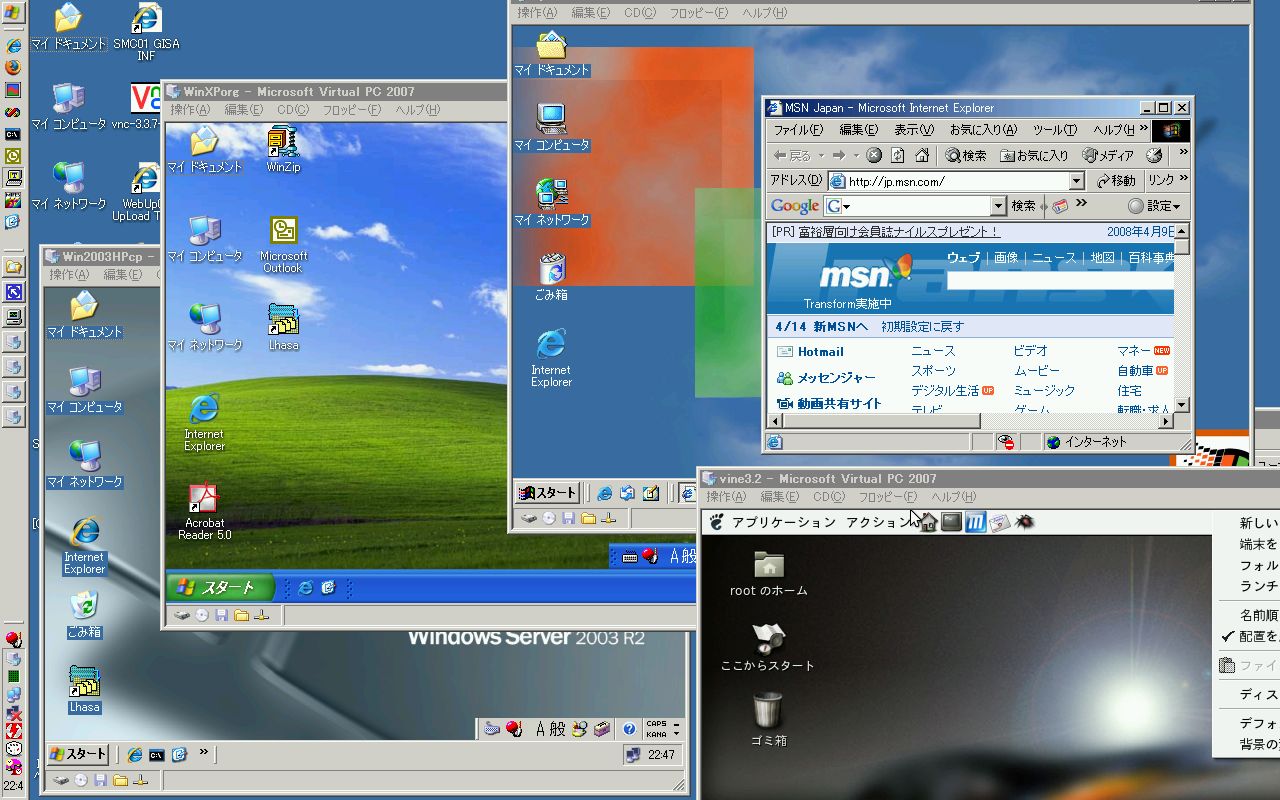Click the Stop button in MSN browser
The width and height of the screenshot is (1280, 800).
tap(874, 156)
